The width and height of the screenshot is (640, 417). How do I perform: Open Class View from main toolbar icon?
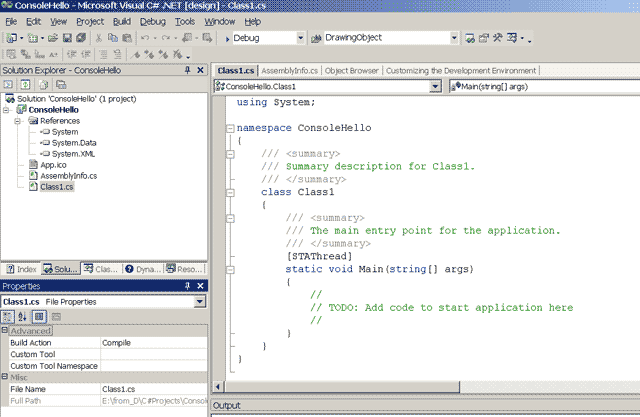tap(512, 38)
